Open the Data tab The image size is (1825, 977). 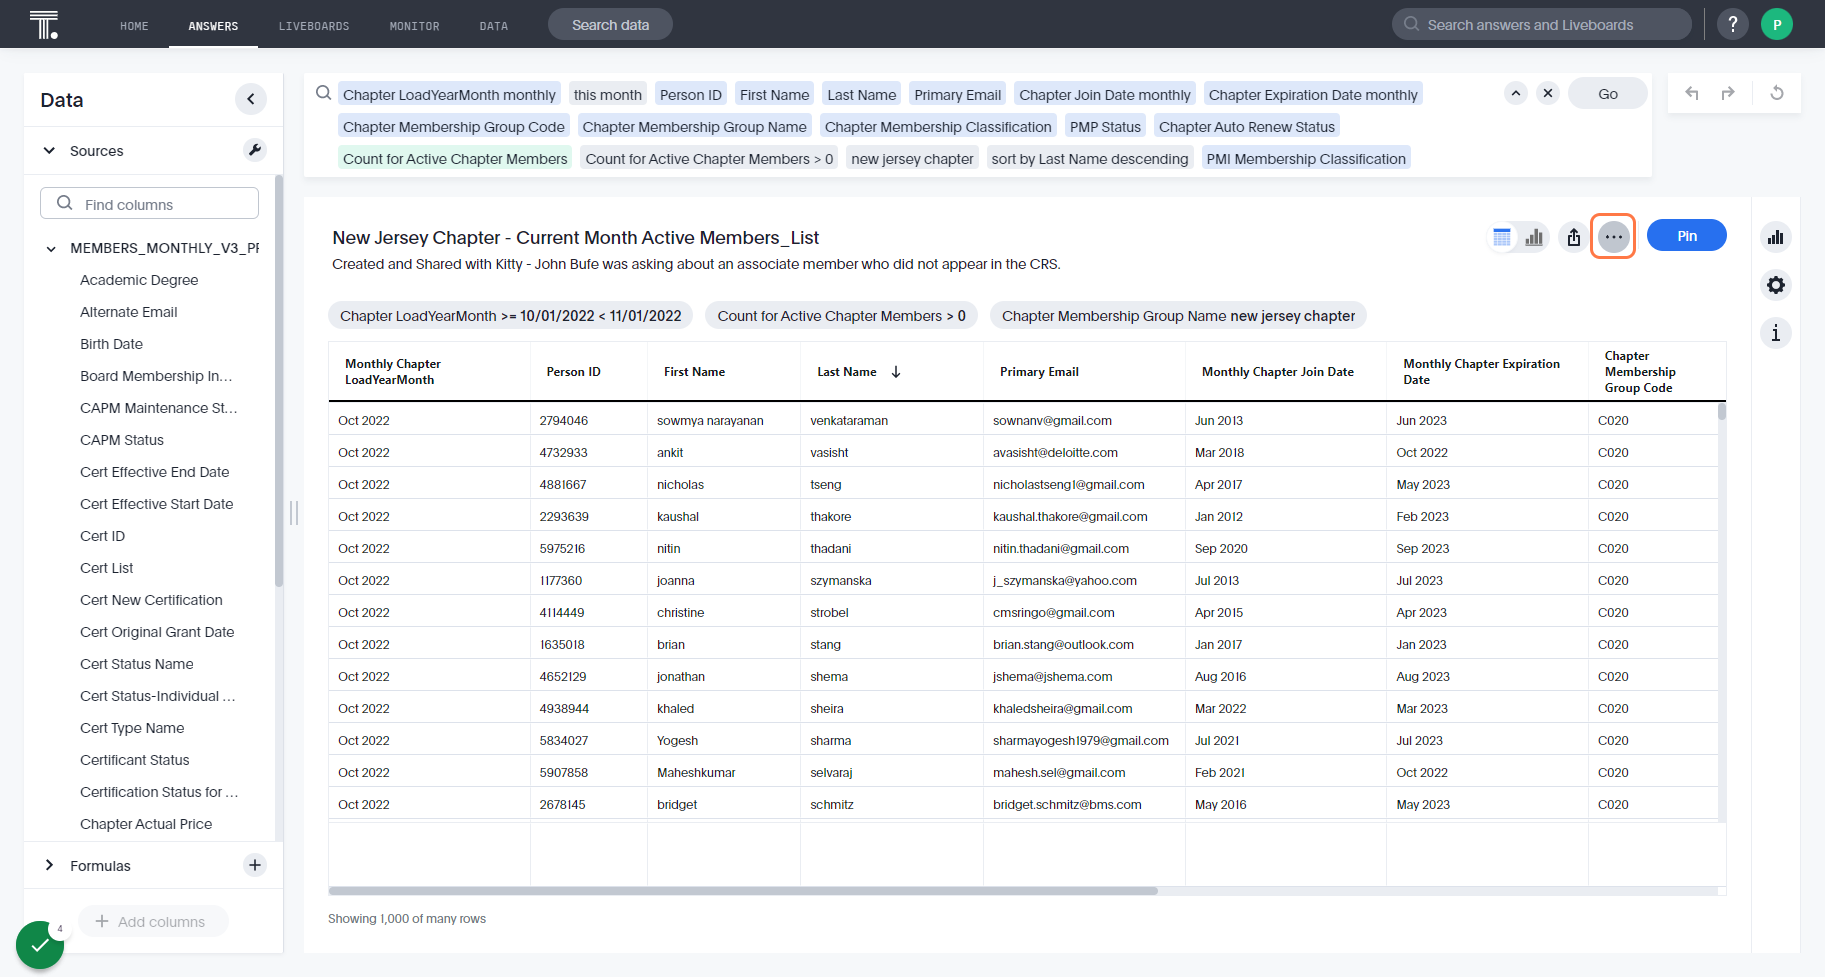pyautogui.click(x=494, y=26)
